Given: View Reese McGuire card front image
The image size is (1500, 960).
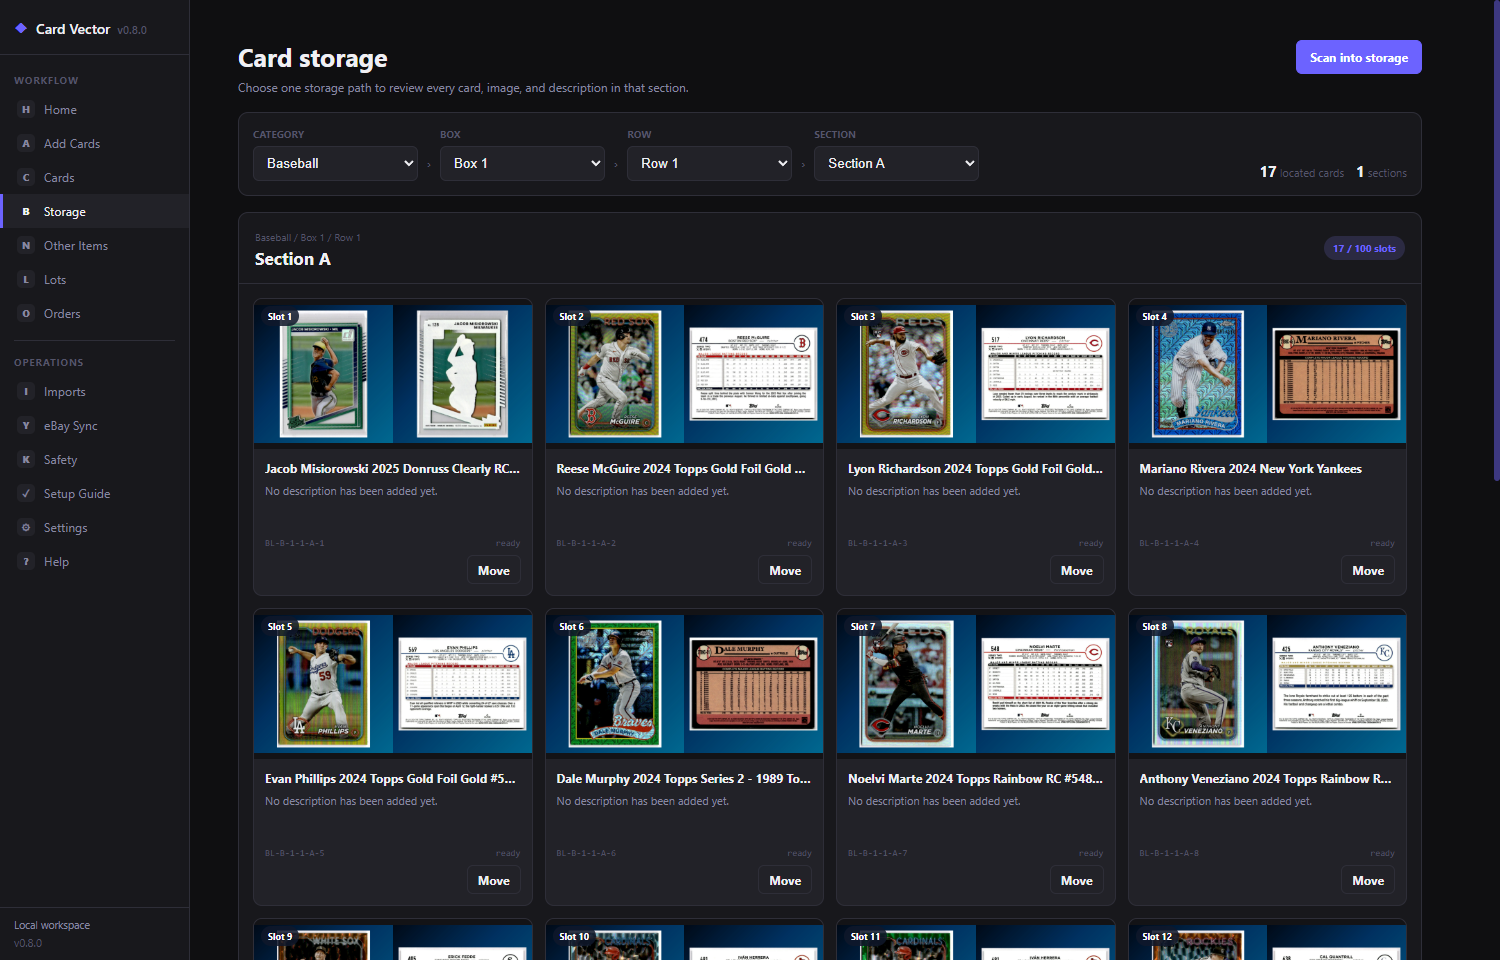Looking at the screenshot, I should [x=615, y=374].
